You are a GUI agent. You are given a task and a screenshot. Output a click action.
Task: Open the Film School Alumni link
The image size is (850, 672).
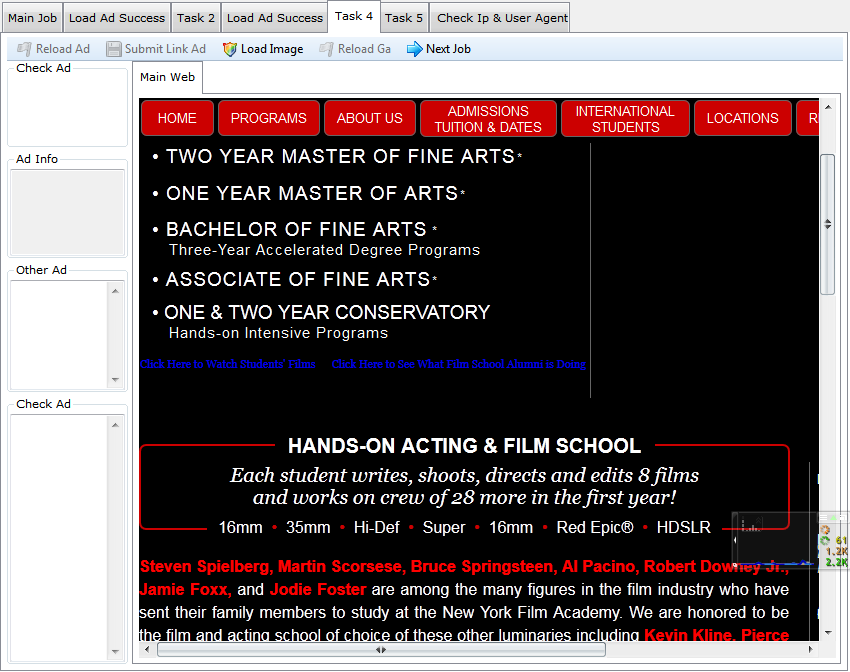click(459, 364)
